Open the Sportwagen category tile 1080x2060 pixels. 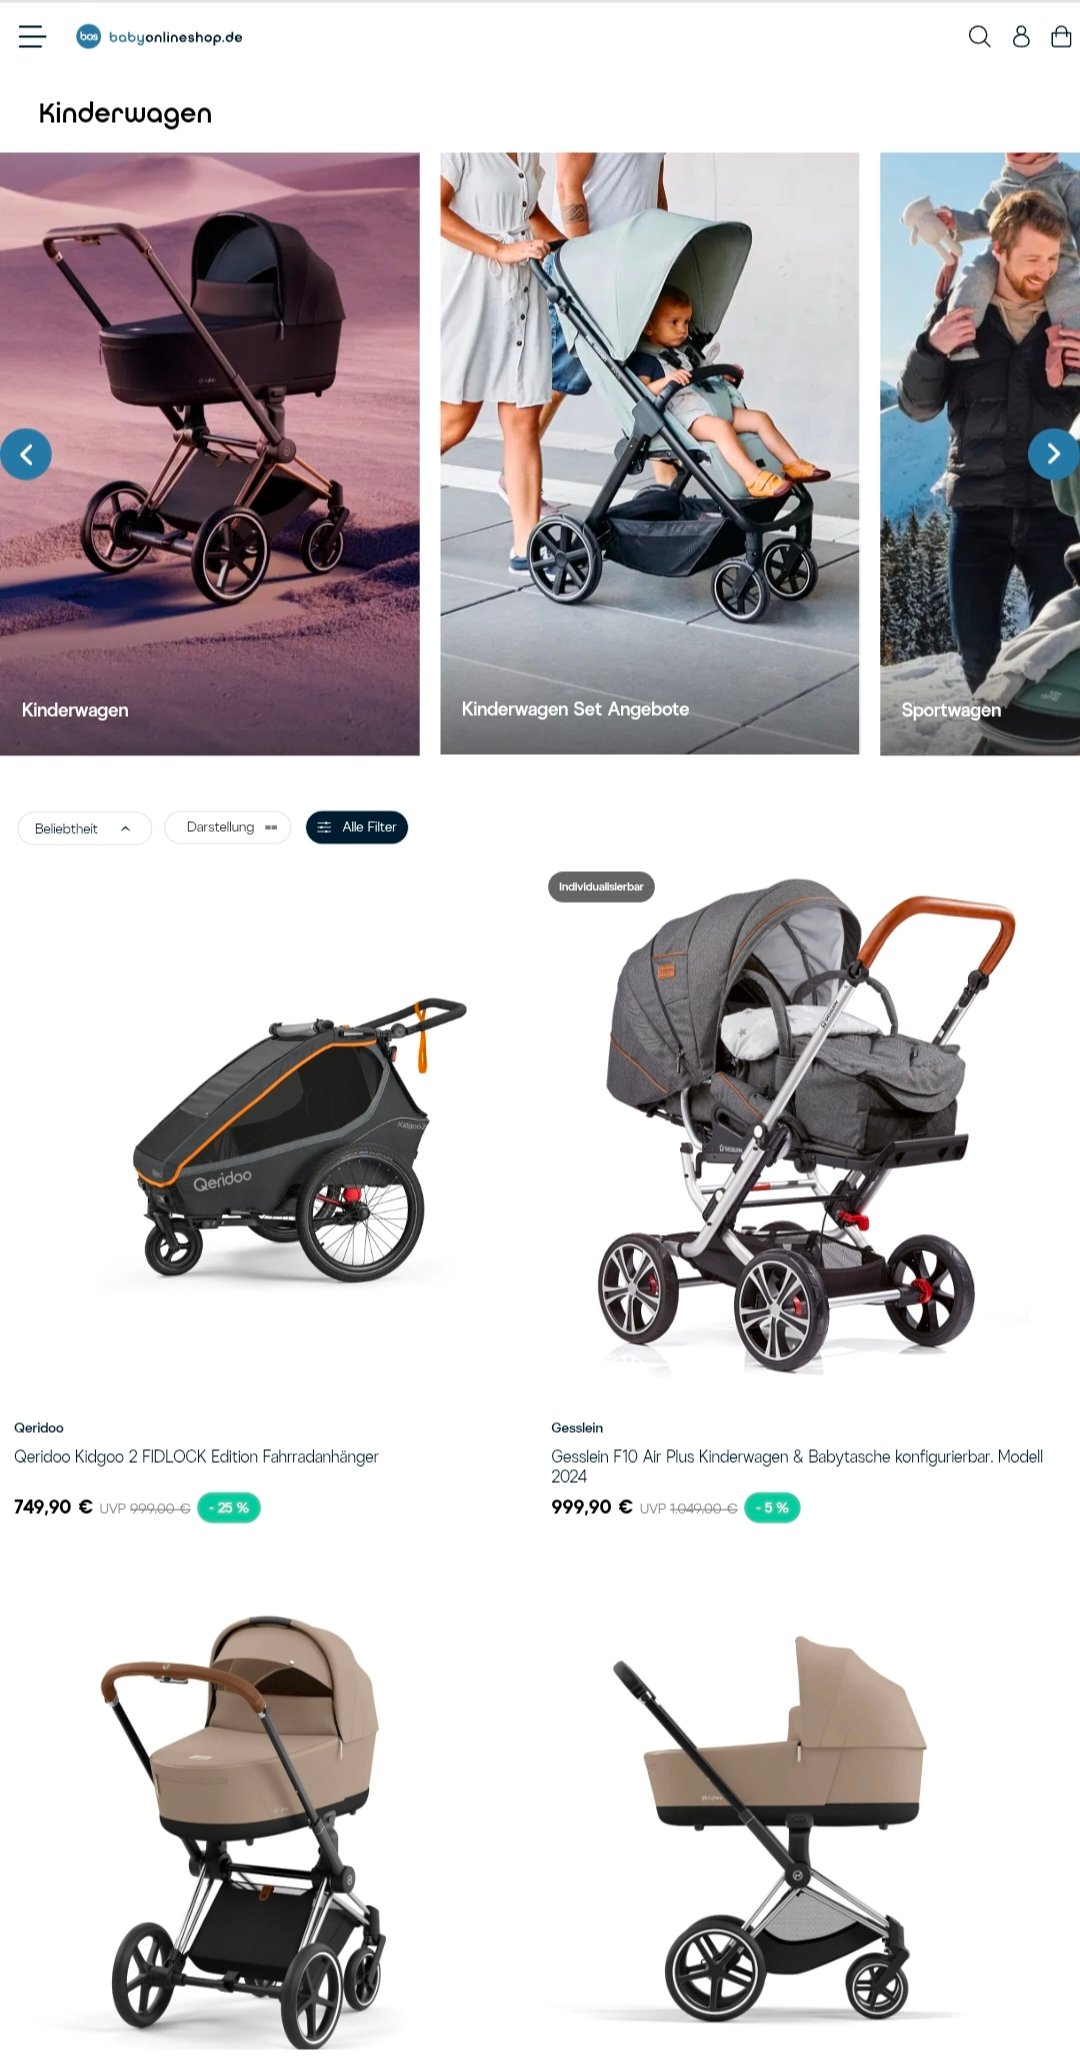(980, 454)
